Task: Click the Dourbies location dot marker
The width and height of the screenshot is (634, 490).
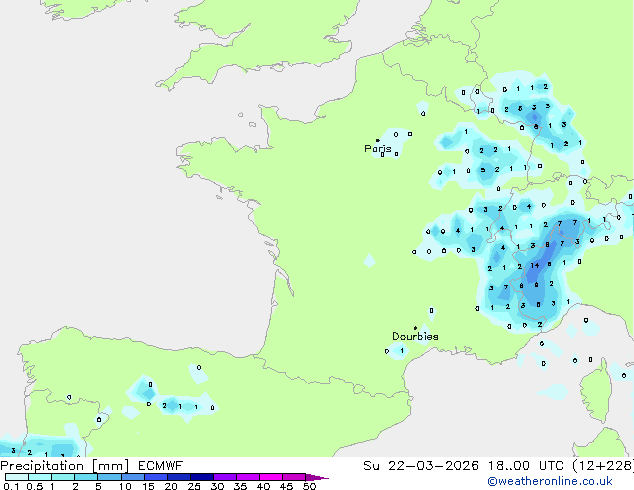Action: click(415, 328)
